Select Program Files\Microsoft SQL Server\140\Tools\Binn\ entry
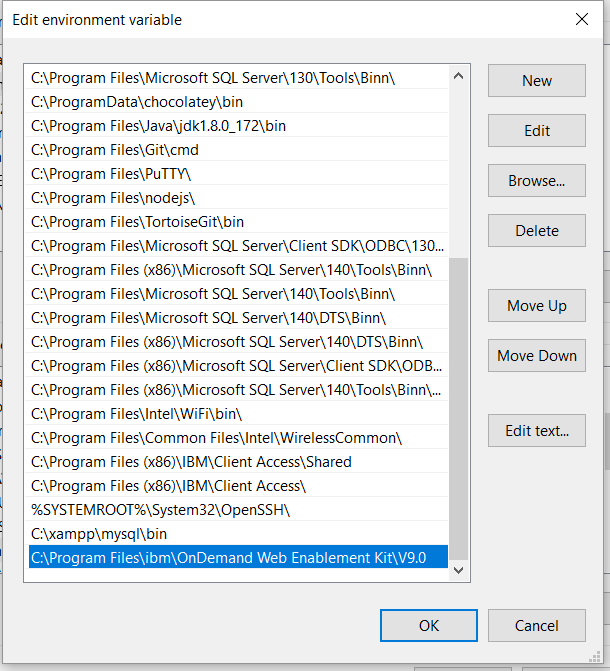The image size is (610, 671). click(x=238, y=294)
